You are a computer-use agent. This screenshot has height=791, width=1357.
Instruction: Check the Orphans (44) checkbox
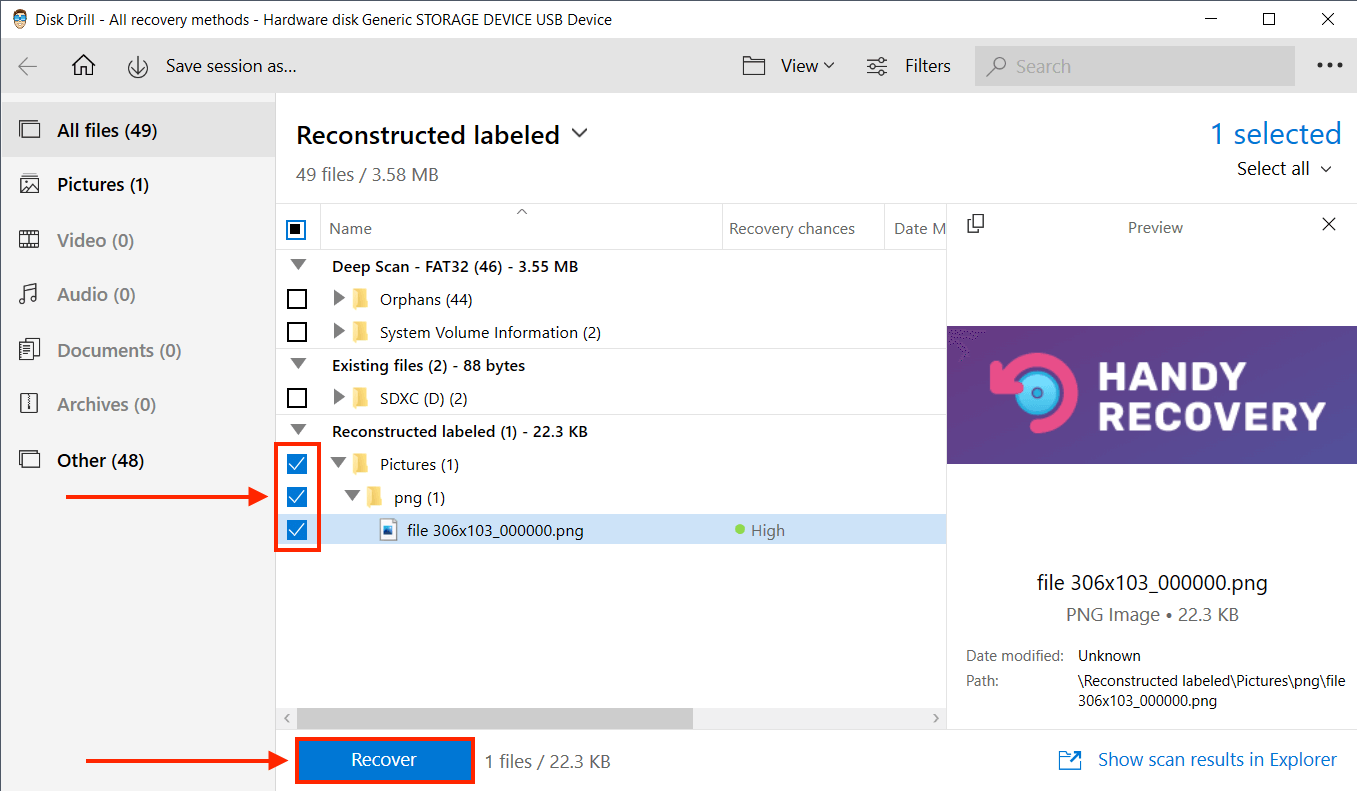297,299
